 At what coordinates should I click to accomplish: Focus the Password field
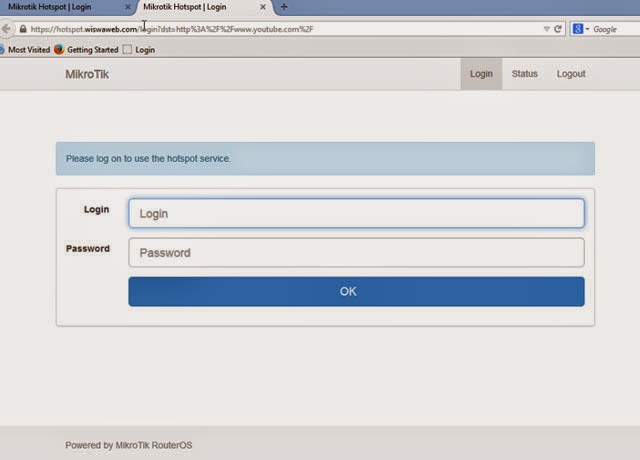click(x=356, y=252)
